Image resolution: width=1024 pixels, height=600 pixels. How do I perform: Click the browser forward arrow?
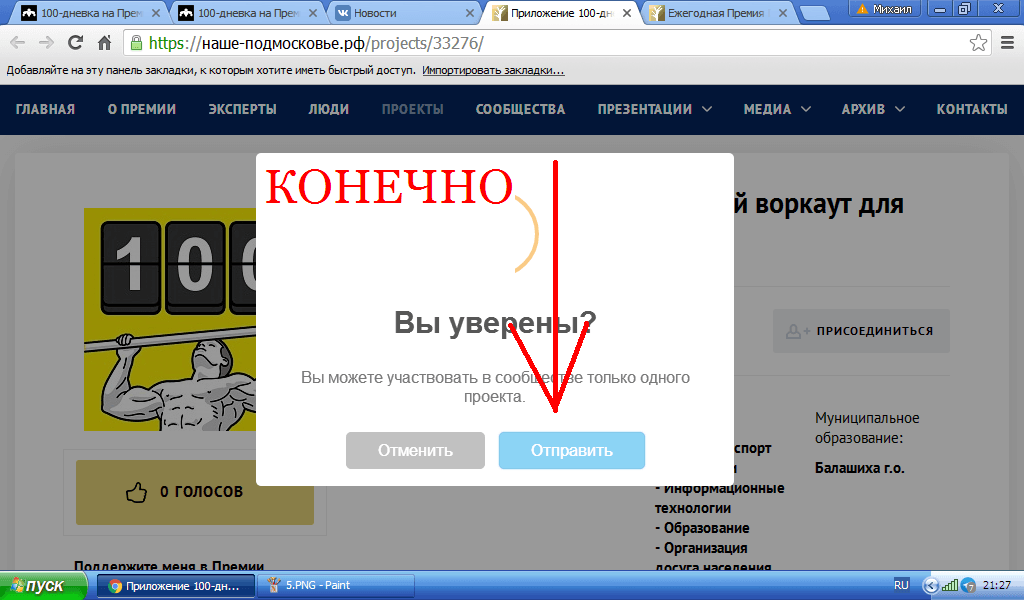point(46,43)
